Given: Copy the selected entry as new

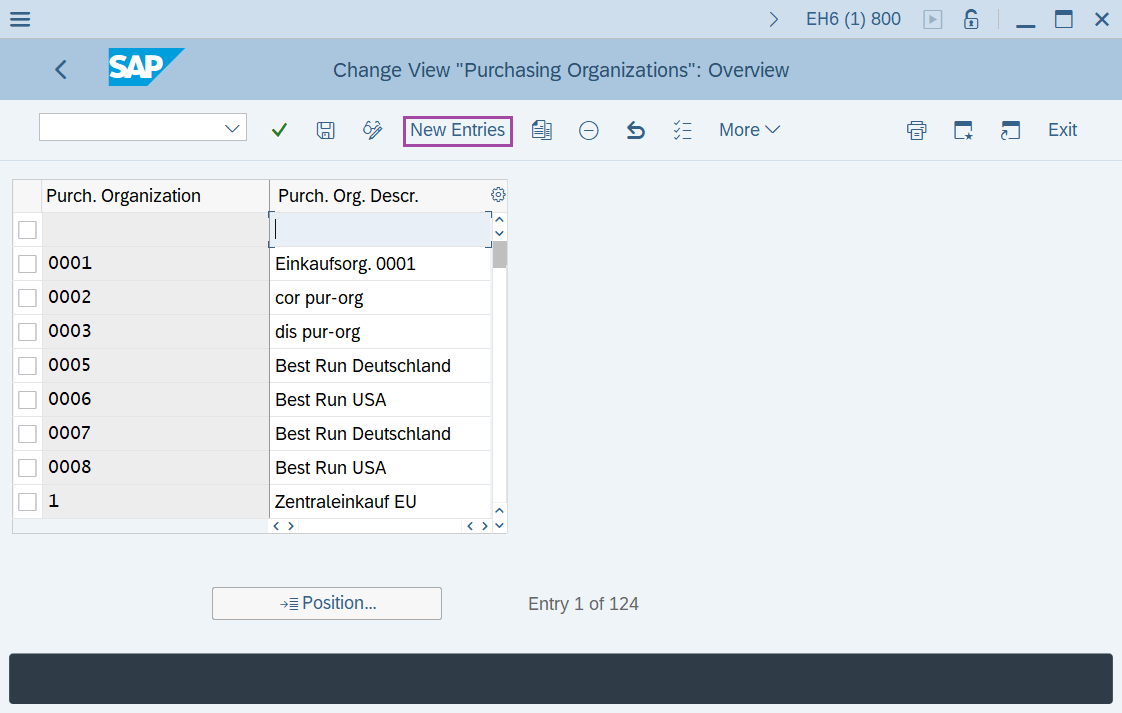Looking at the screenshot, I should pos(542,130).
